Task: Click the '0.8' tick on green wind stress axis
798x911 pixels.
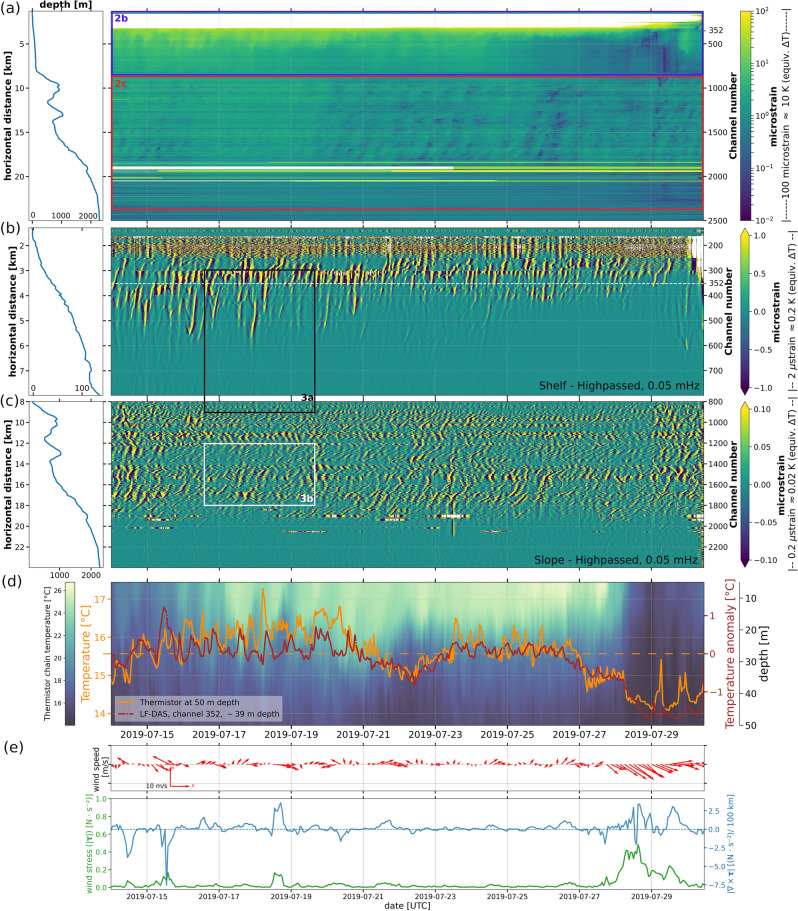Action: [101, 816]
